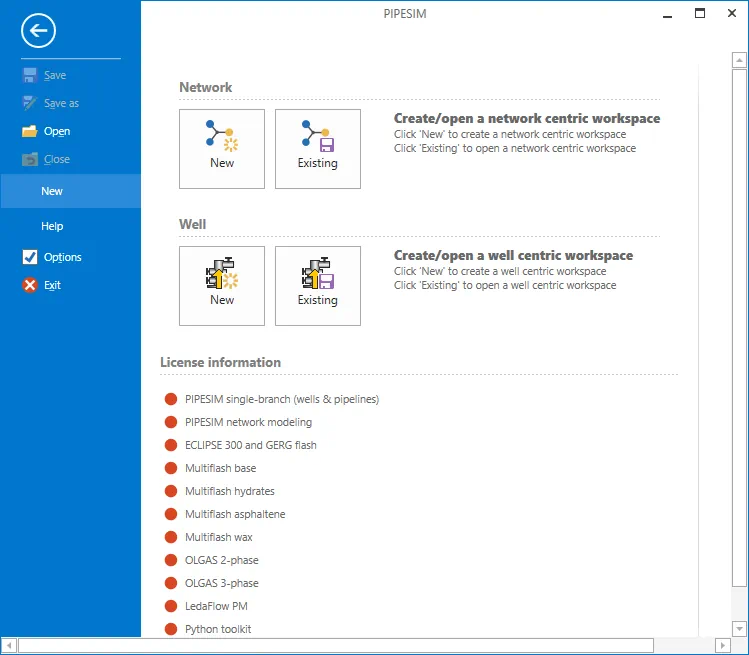
Task: Click the 'Well' section heading
Action: (x=193, y=224)
